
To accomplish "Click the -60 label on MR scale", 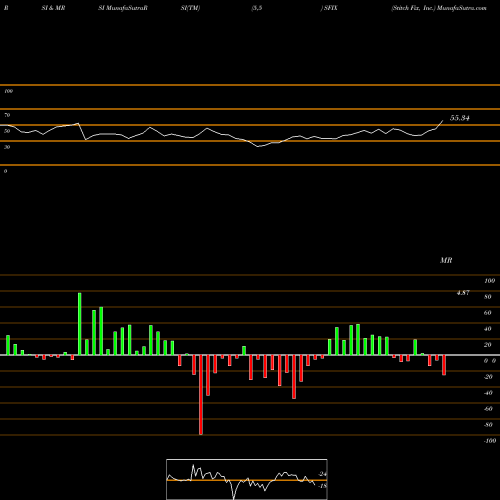I will point(488,409).
